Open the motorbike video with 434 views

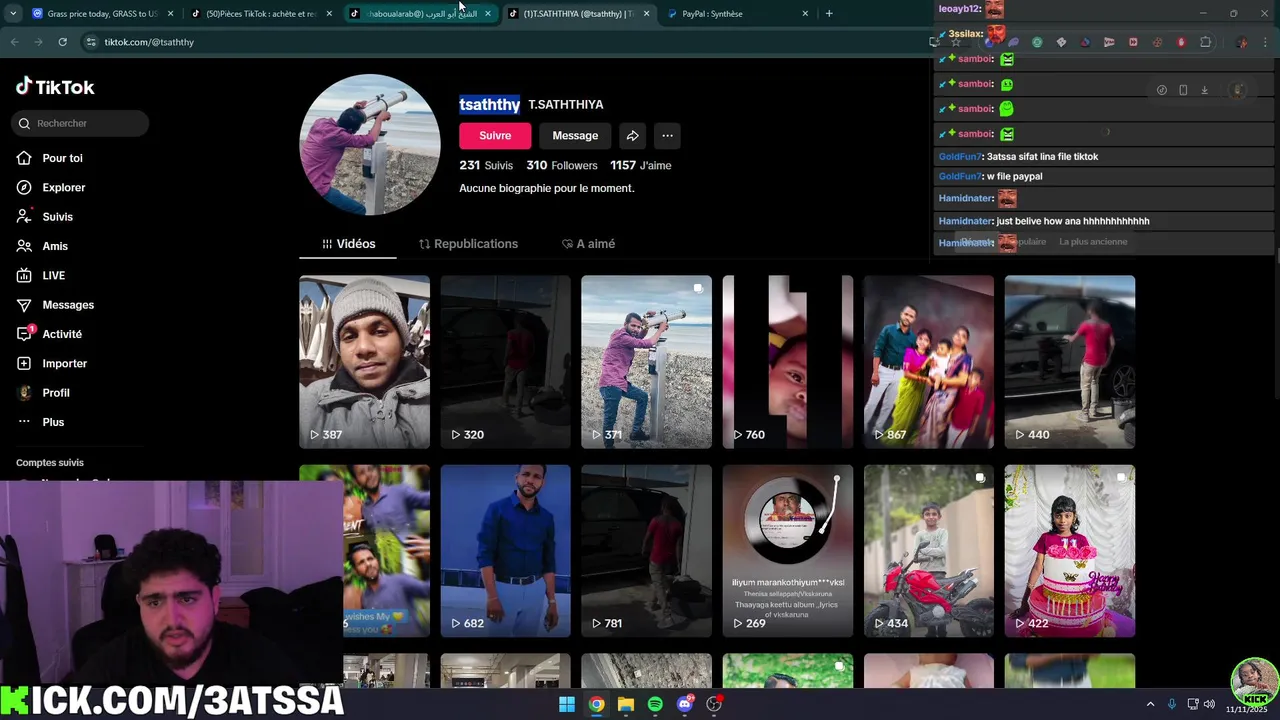tap(929, 551)
